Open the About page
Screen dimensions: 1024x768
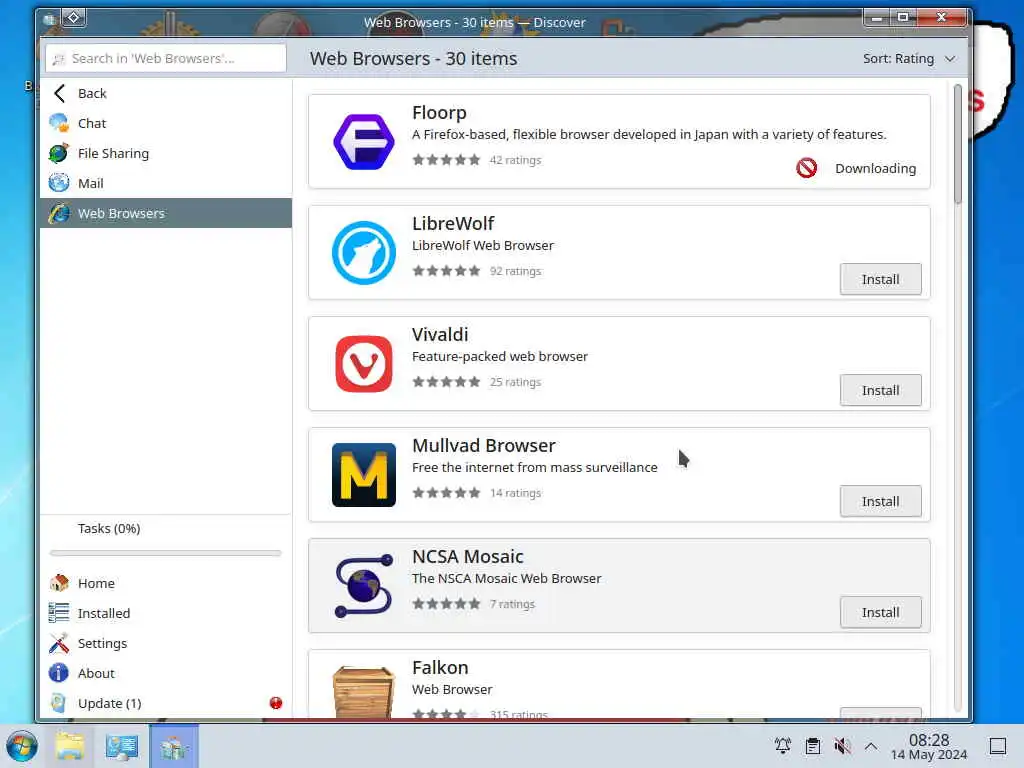[x=166, y=673]
